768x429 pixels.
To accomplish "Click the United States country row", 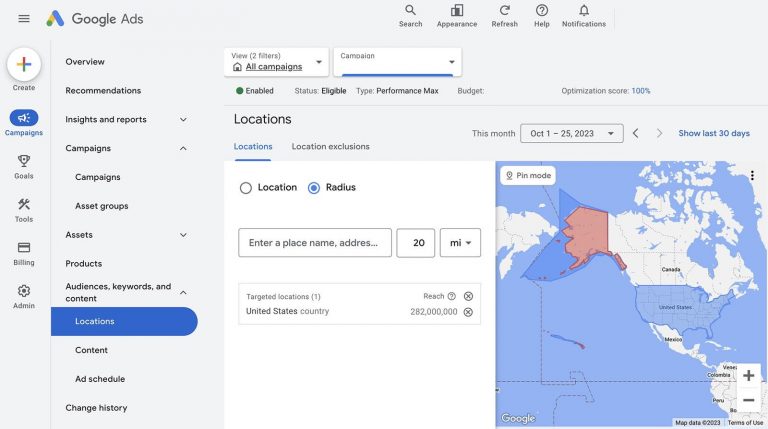I will (359, 311).
